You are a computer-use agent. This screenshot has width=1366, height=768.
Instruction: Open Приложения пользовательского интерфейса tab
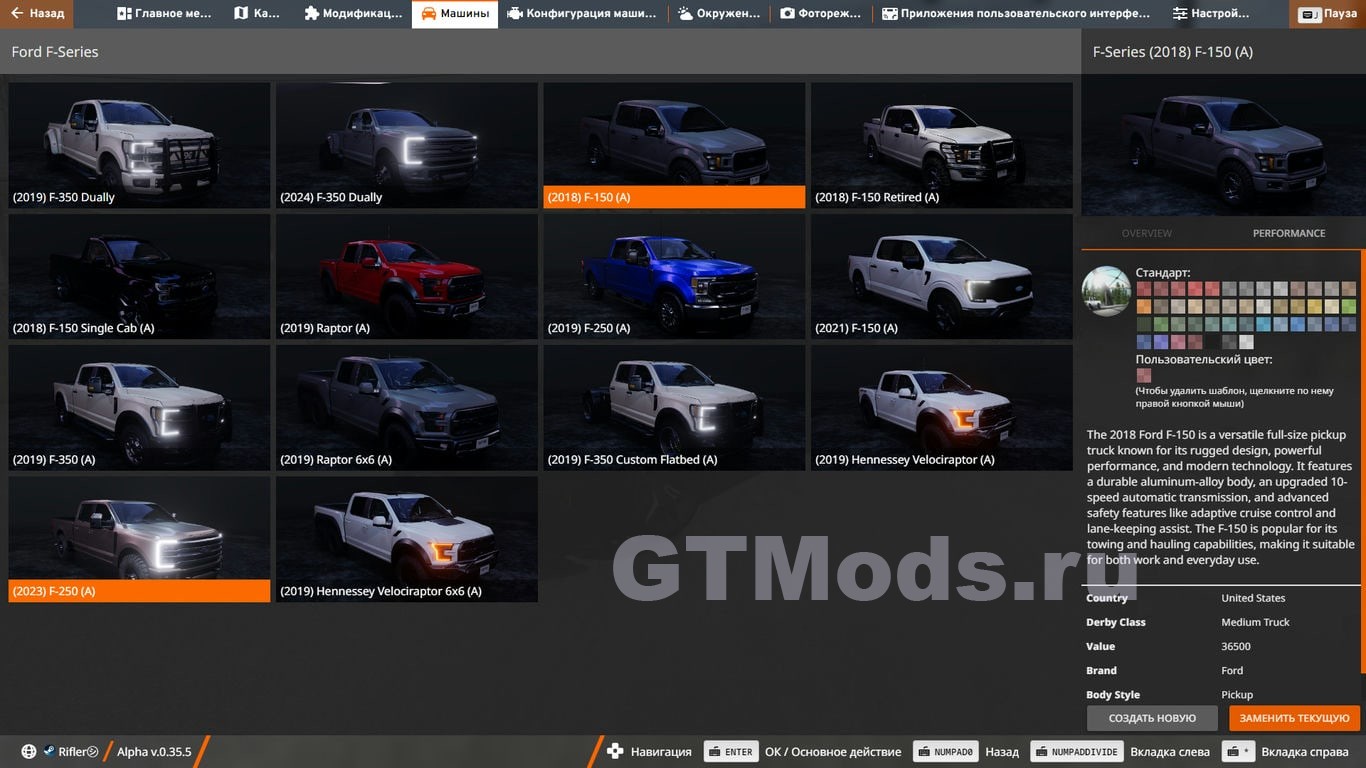(1016, 14)
